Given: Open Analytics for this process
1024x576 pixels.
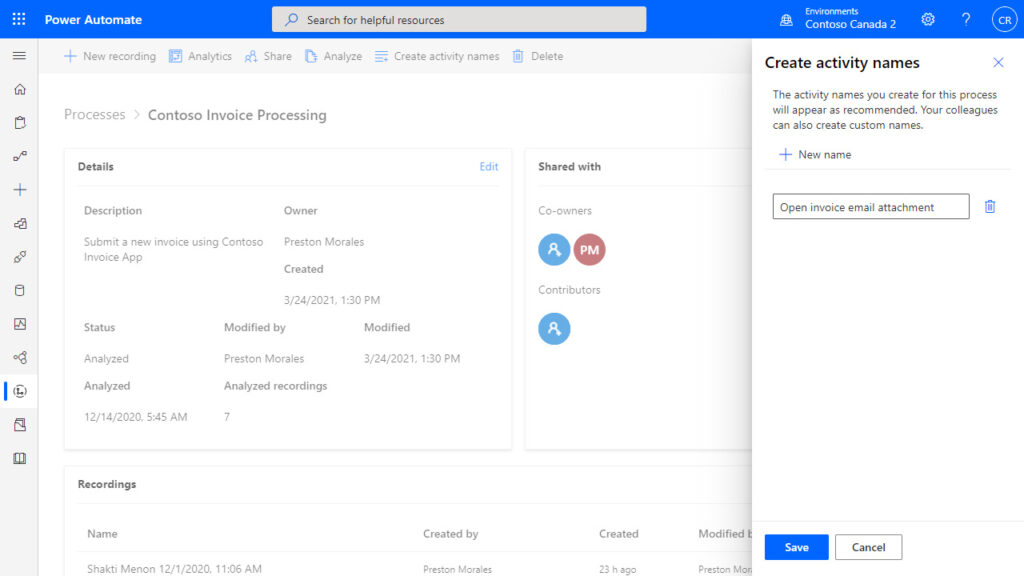Looking at the screenshot, I should click(200, 56).
